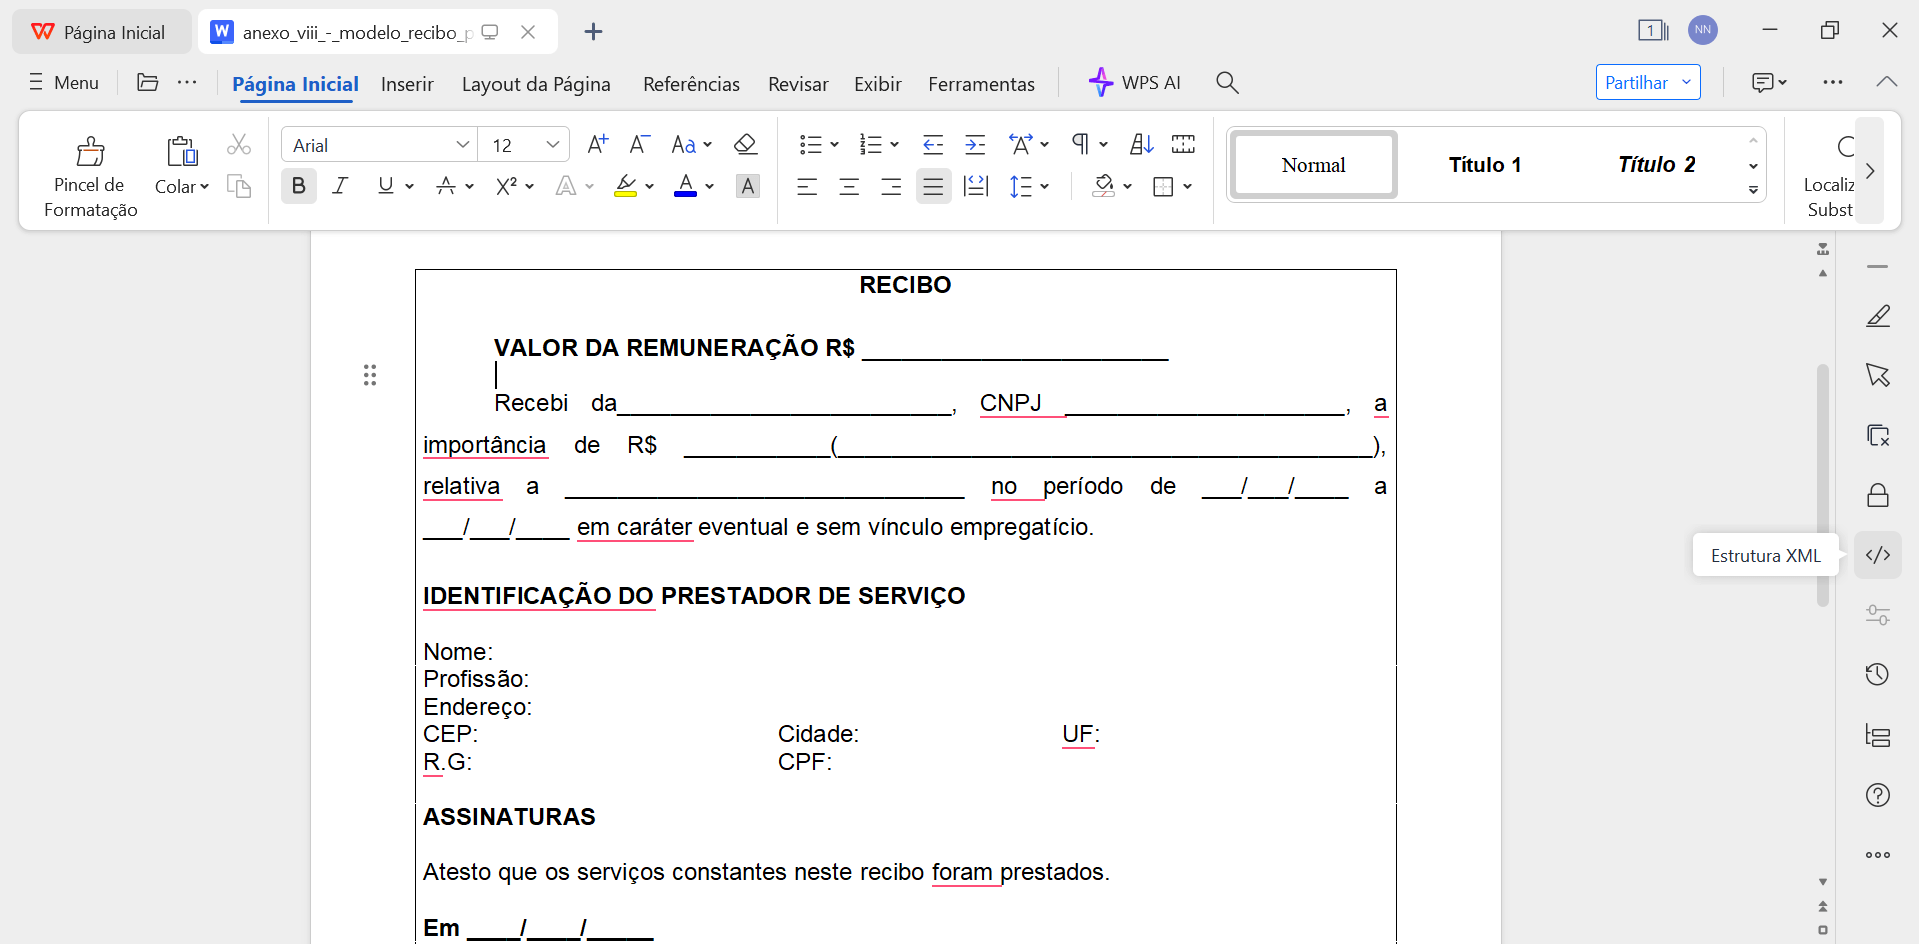Enable italic formatting
Viewport: 1919px width, 944px height.
tap(339, 186)
